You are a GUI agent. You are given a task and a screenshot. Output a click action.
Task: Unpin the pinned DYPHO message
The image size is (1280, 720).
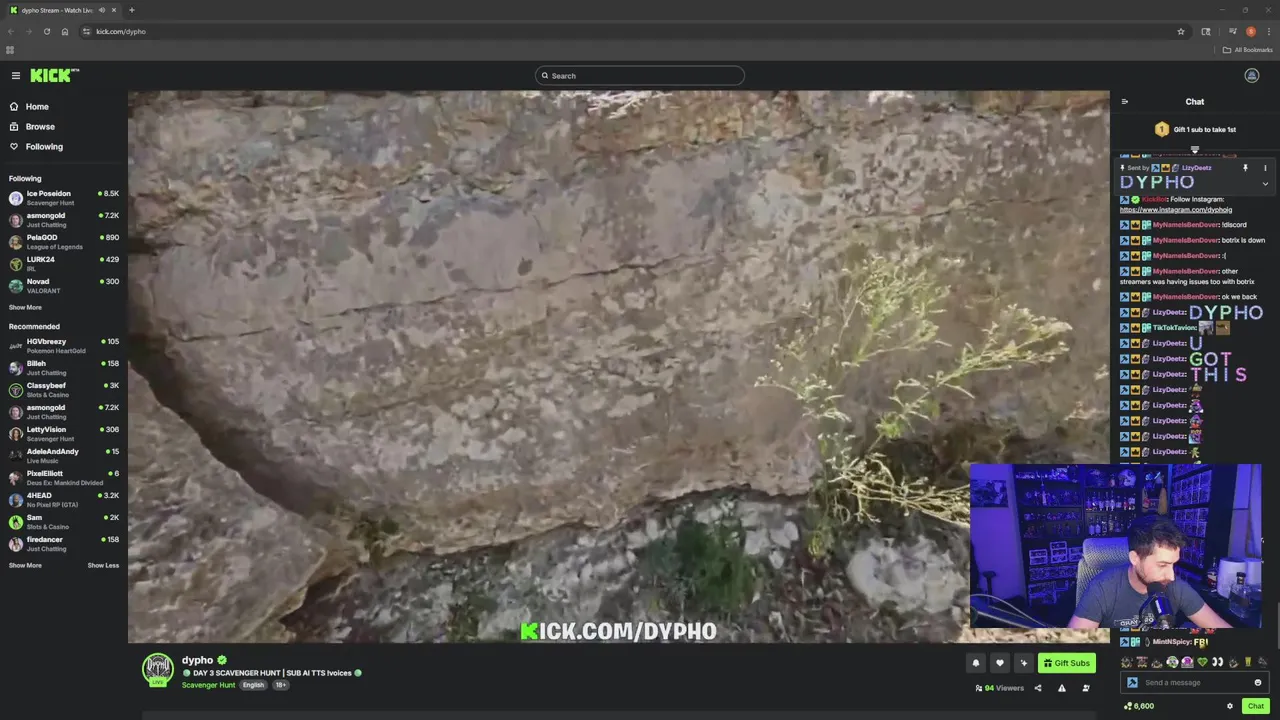1245,168
